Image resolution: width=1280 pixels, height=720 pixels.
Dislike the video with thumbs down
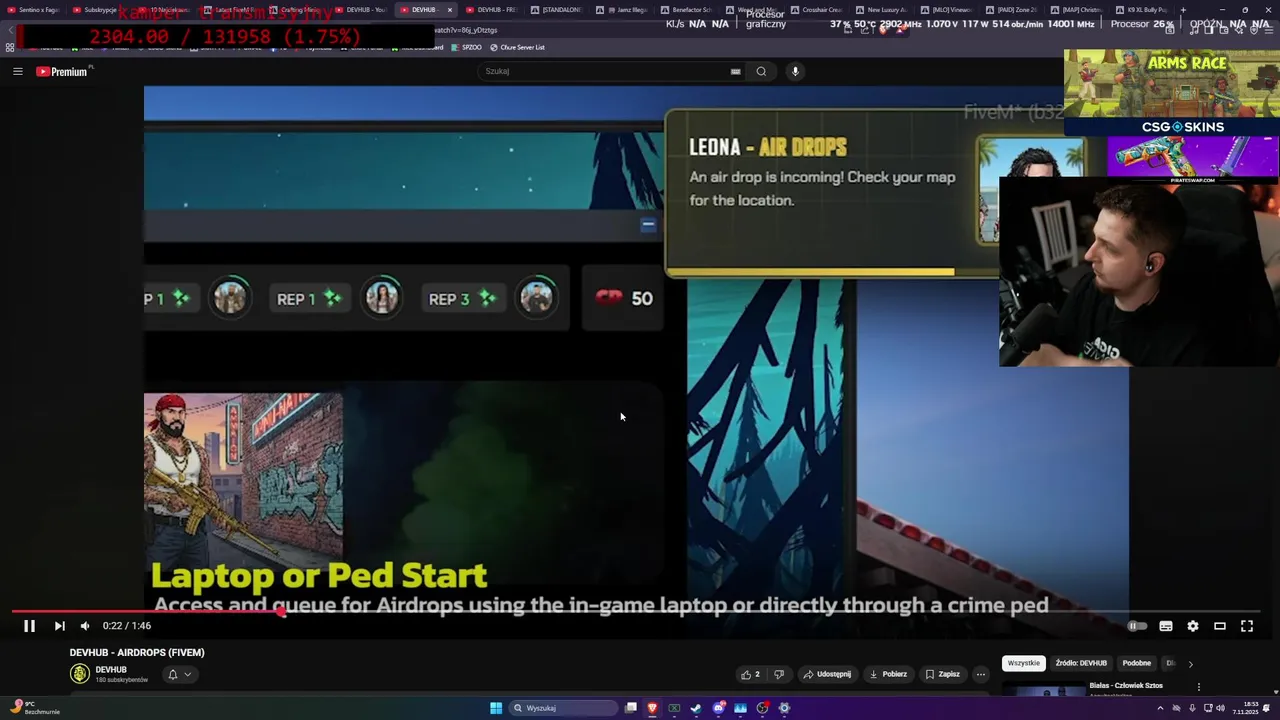779,674
